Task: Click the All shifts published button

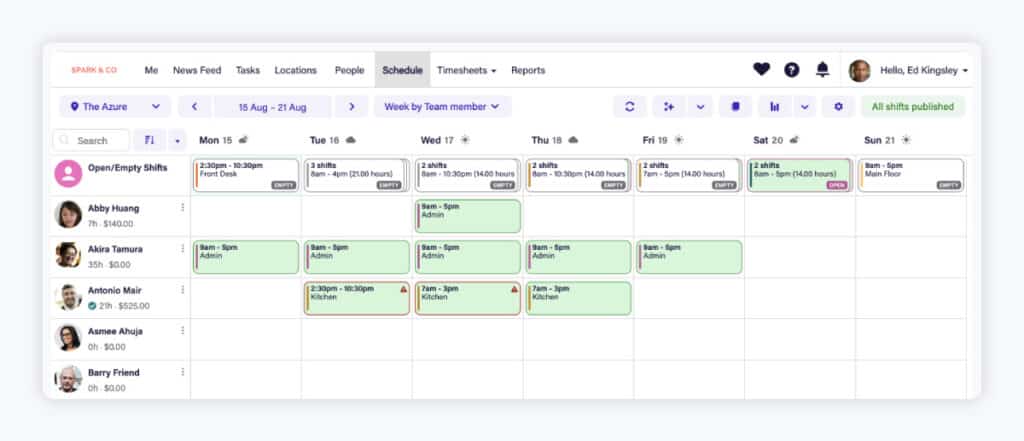Action: click(x=913, y=106)
